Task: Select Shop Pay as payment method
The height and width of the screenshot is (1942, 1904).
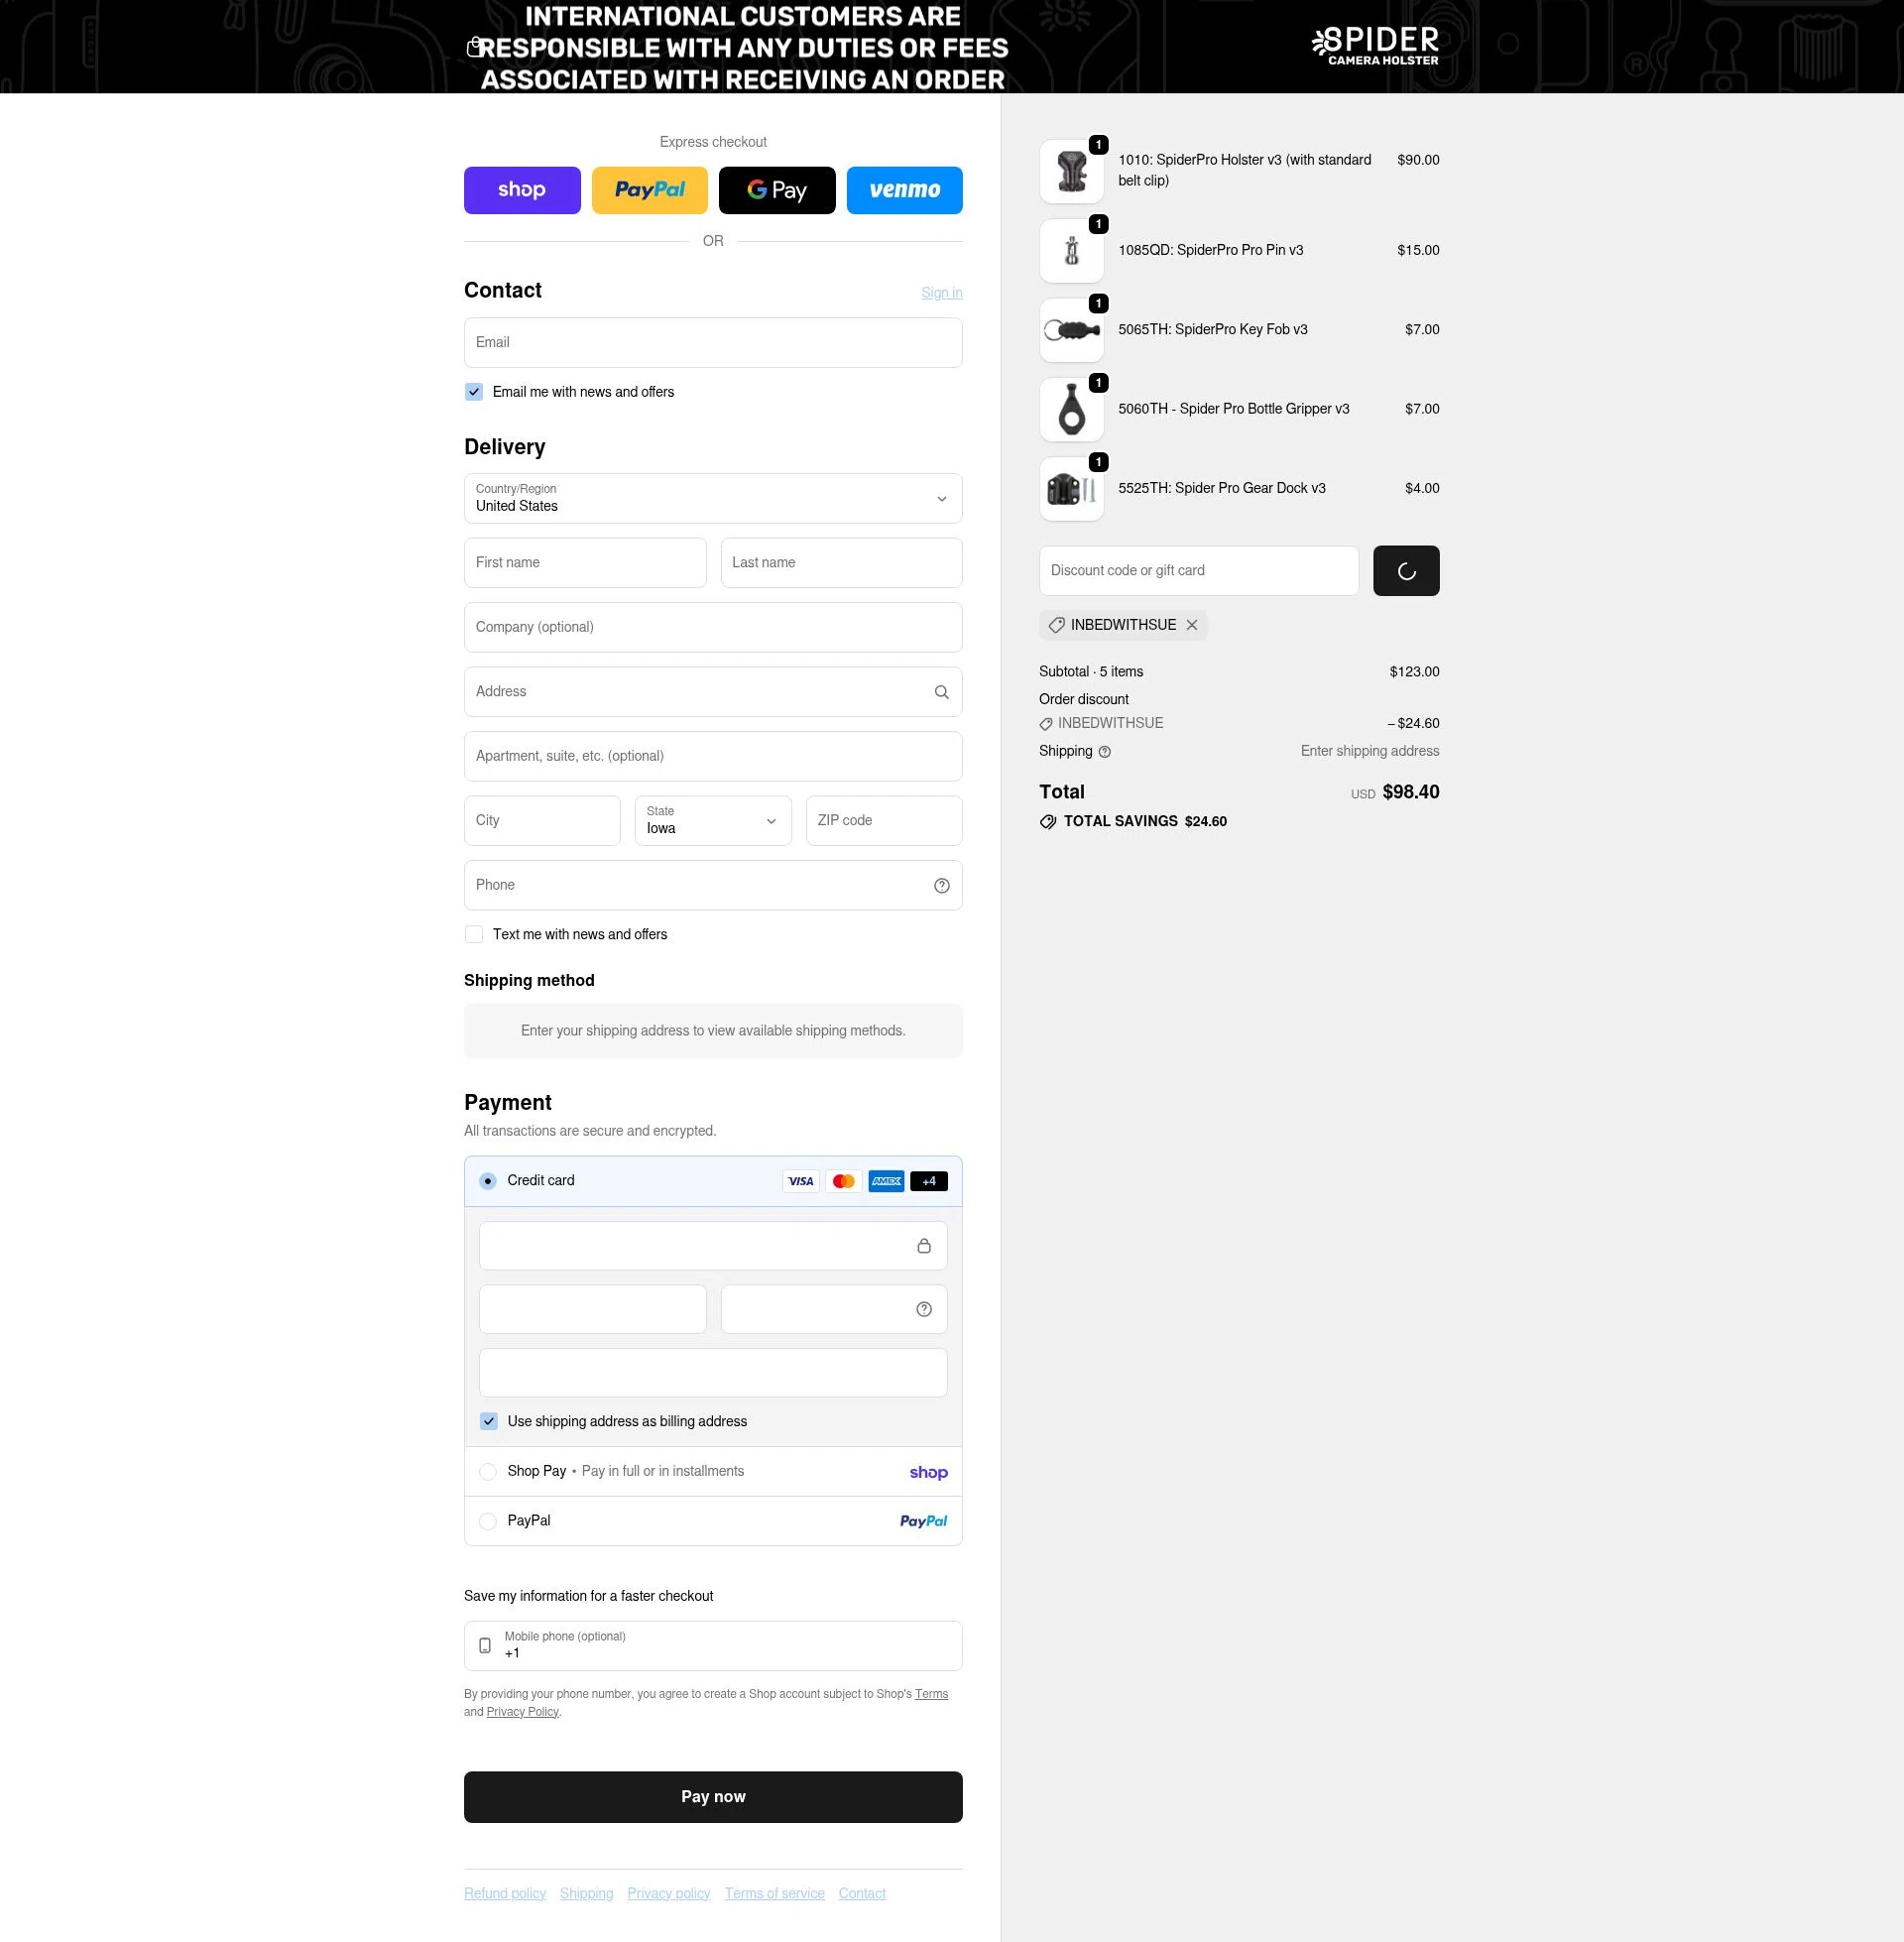Action: 488,1471
